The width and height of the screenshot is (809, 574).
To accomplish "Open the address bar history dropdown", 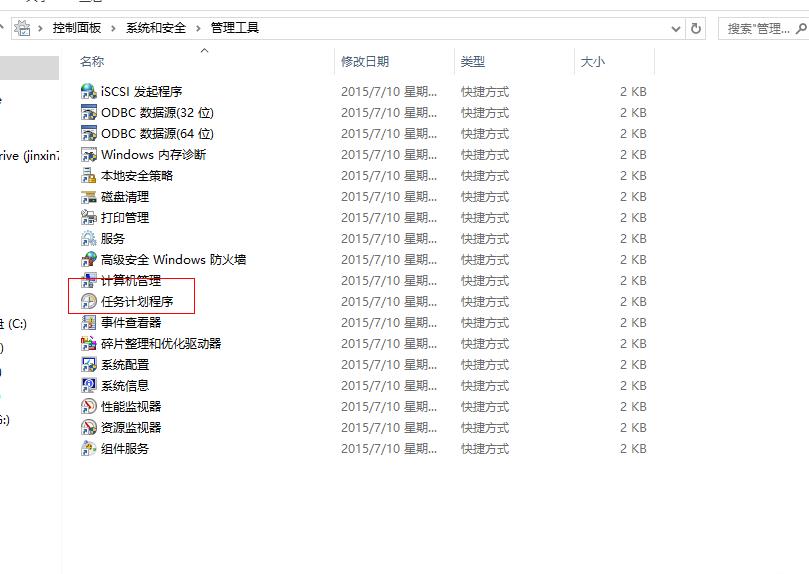I will 676,29.
